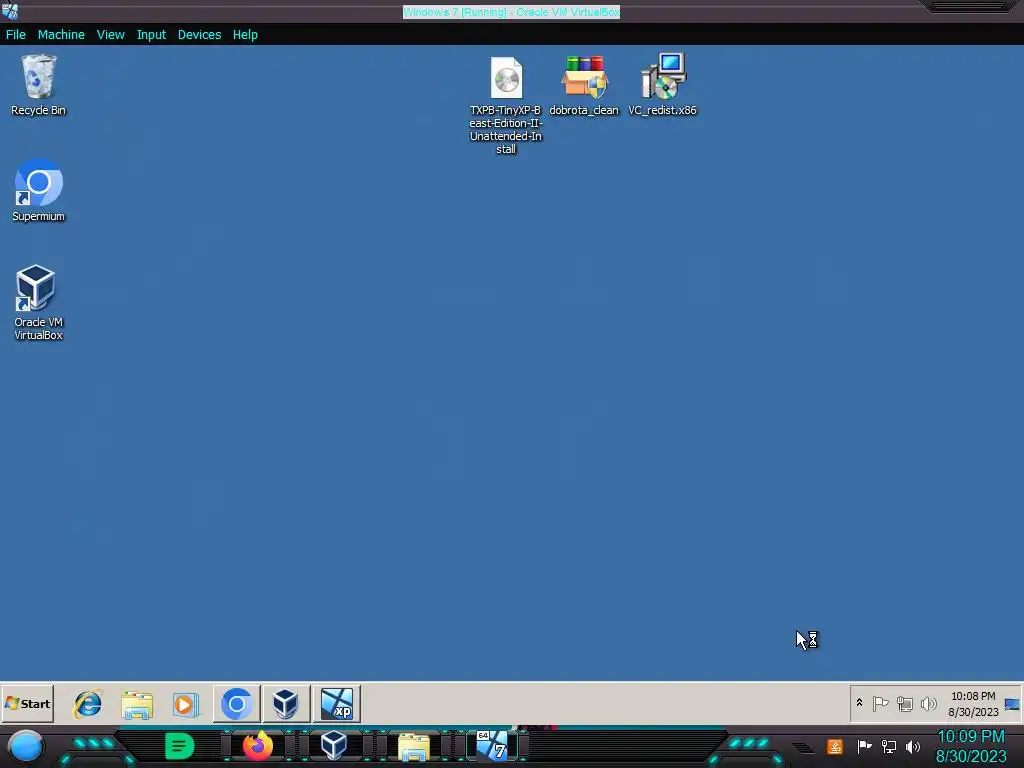Viewport: 1024px width, 768px height.
Task: Click the guest Show Desktop button
Action: [1012, 703]
